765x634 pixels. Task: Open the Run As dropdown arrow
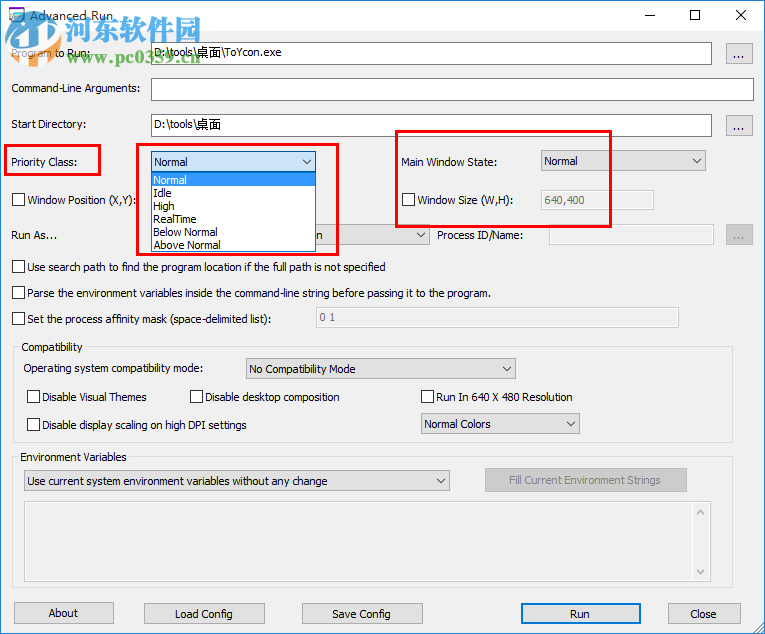(x=421, y=235)
